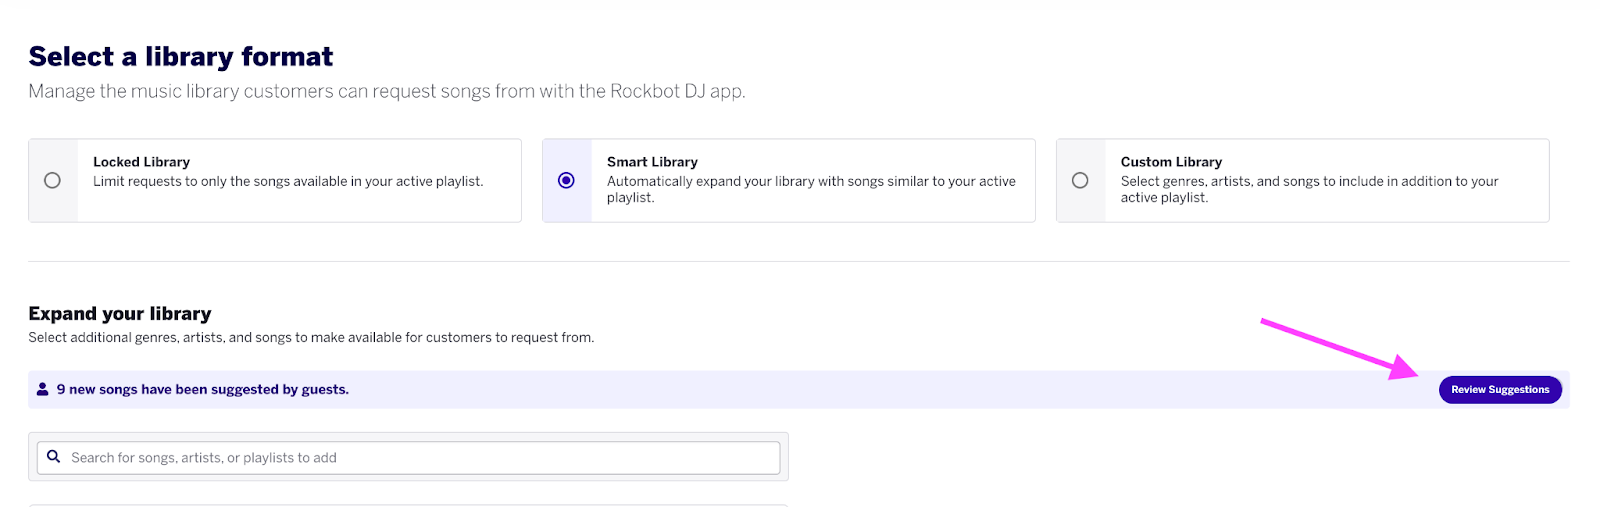Click the Review Suggestions button
Screen dimensions: 1600x507
click(1500, 390)
